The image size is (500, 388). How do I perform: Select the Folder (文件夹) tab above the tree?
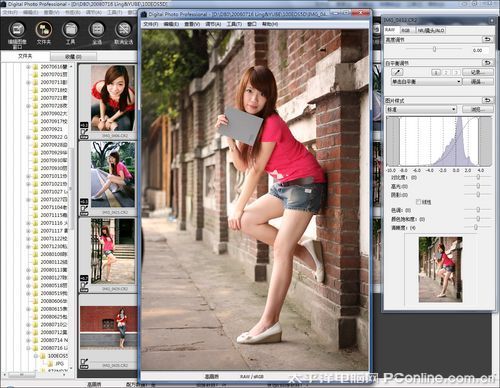(x=25, y=56)
